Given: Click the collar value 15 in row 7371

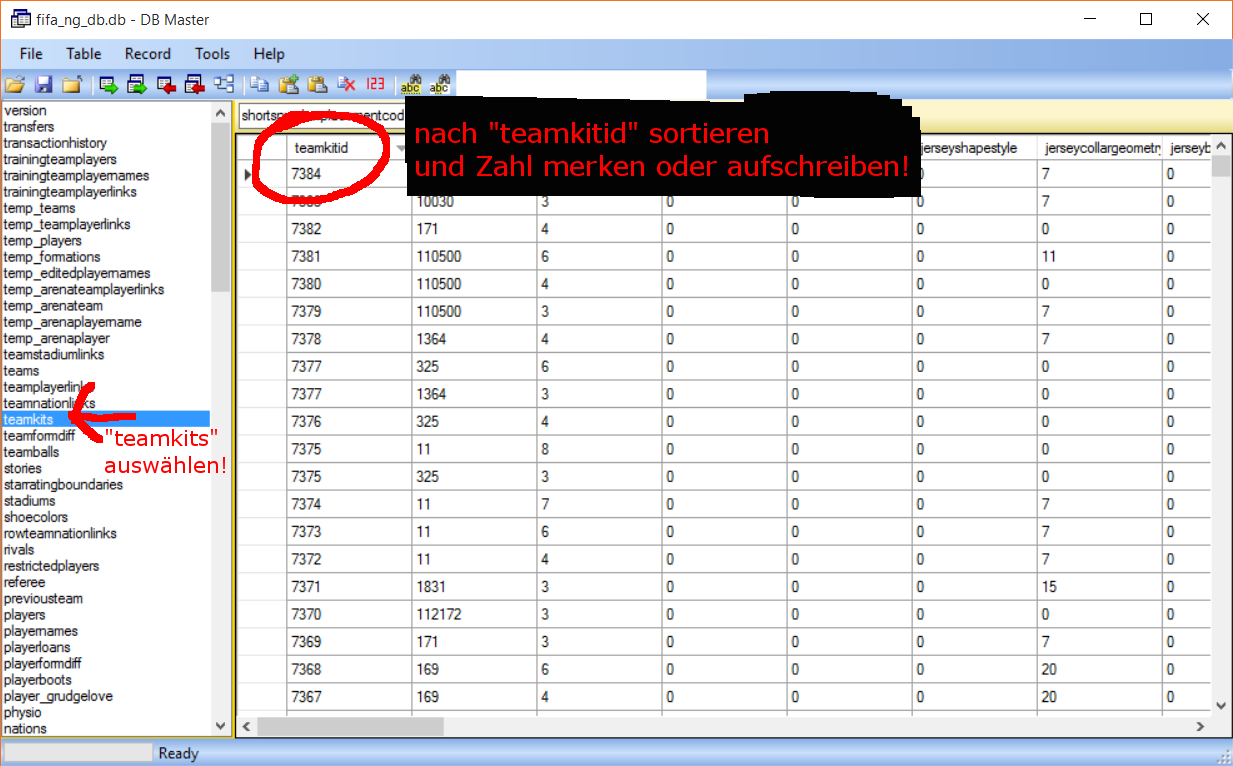Looking at the screenshot, I should click(1100, 587).
